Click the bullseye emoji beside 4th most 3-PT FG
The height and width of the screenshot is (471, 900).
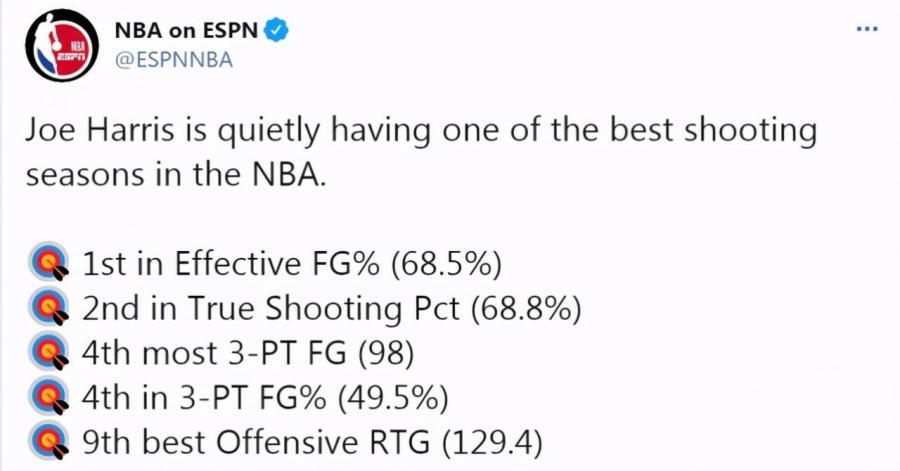click(x=49, y=352)
